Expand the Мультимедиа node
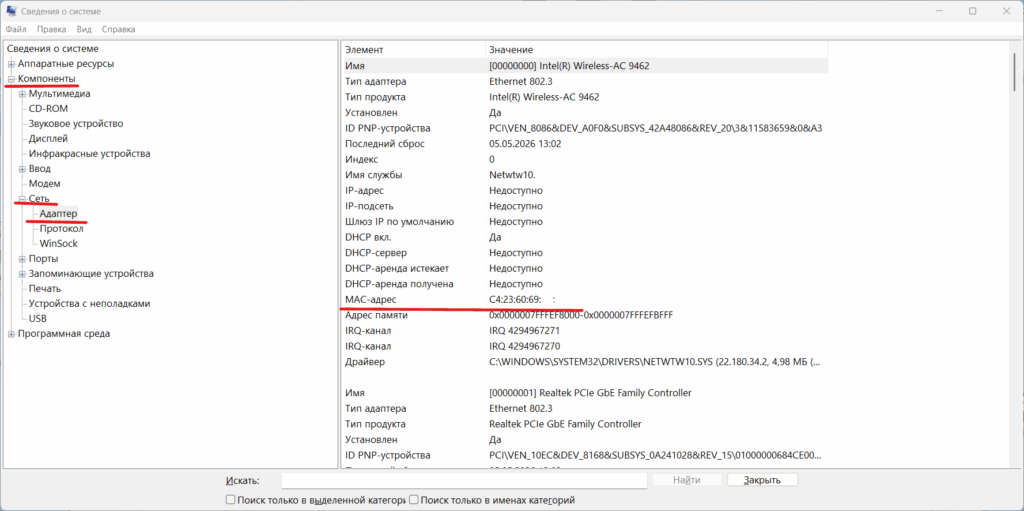This screenshot has height=511, width=1024. pyautogui.click(x=22, y=94)
